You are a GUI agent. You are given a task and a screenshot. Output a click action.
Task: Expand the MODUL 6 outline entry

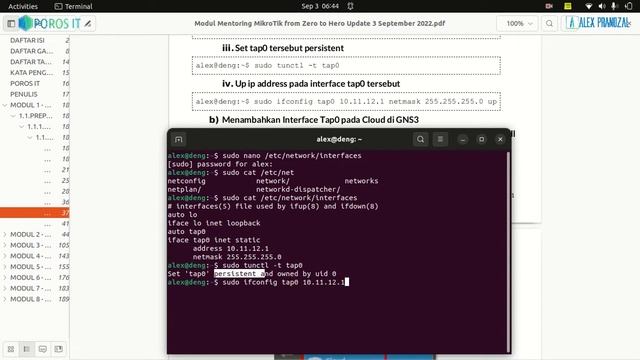[5, 278]
